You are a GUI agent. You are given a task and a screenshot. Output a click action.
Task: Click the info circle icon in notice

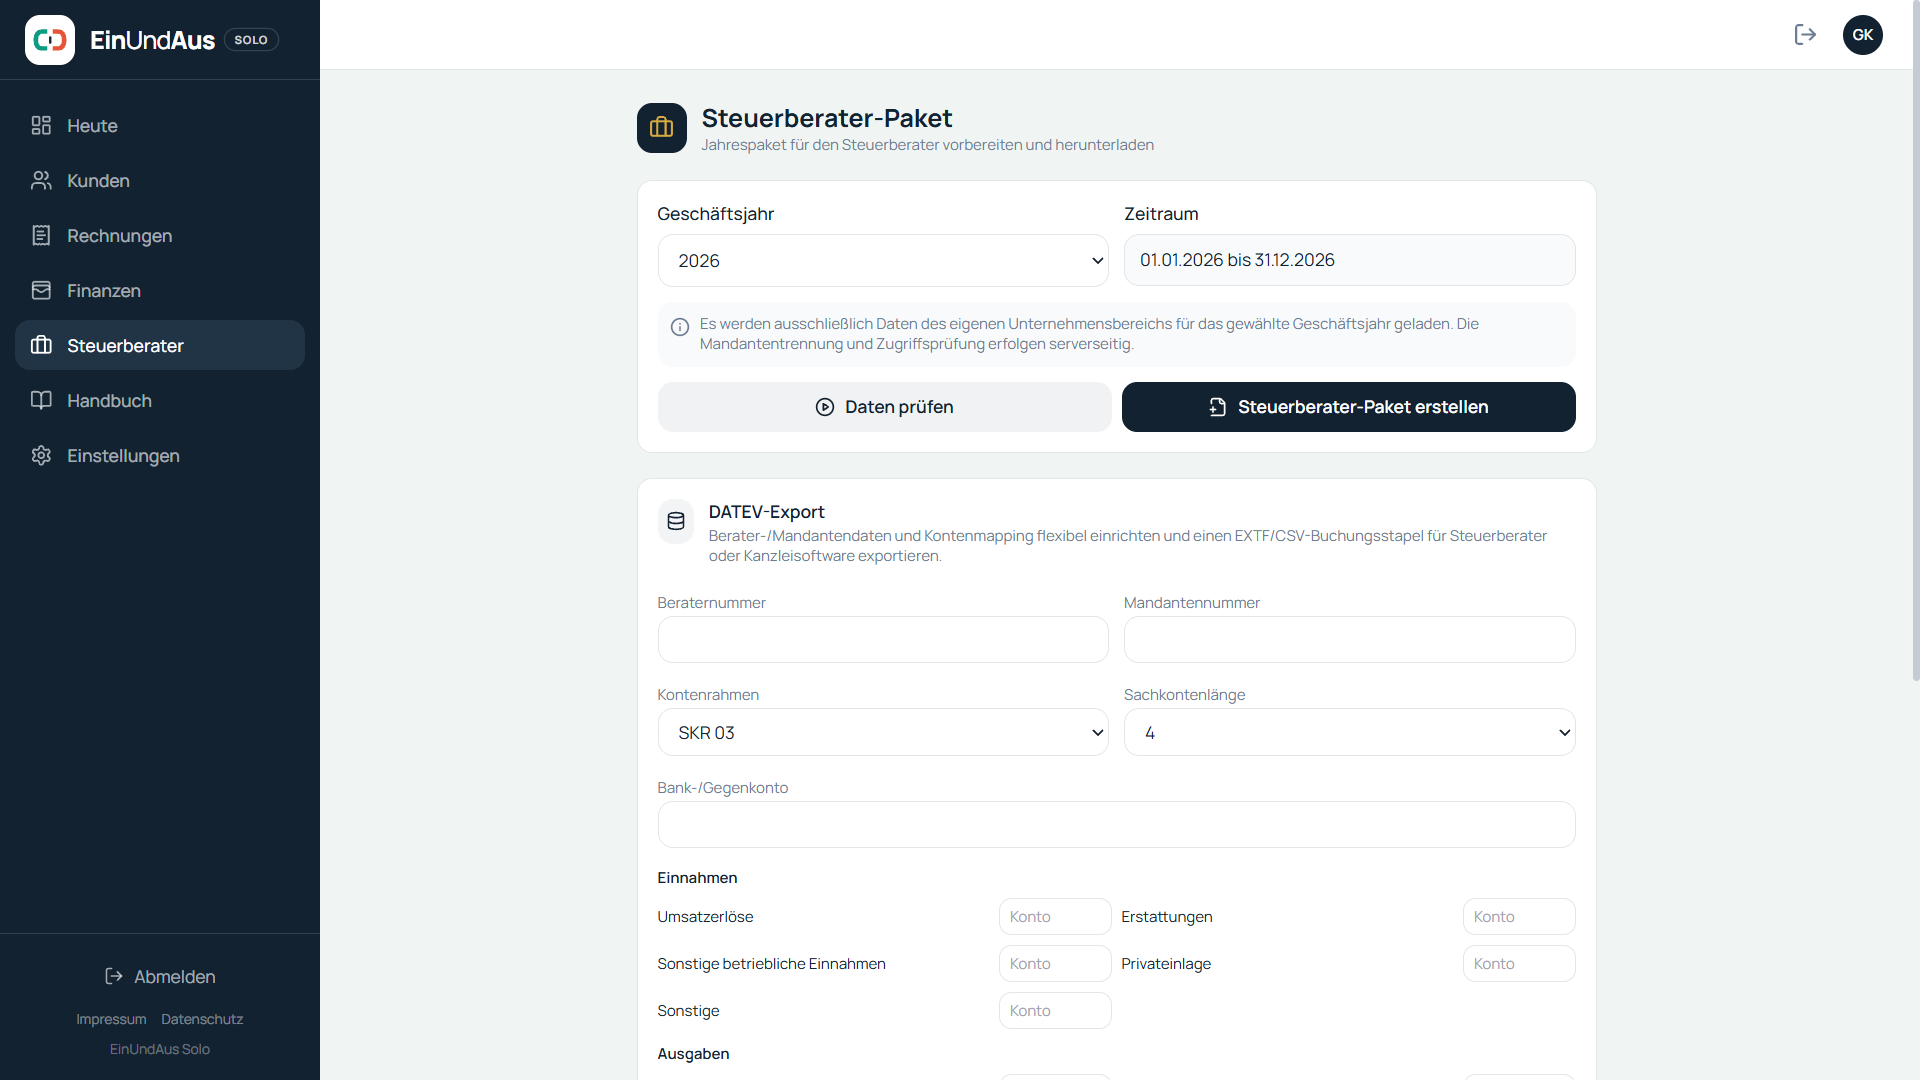[680, 327]
